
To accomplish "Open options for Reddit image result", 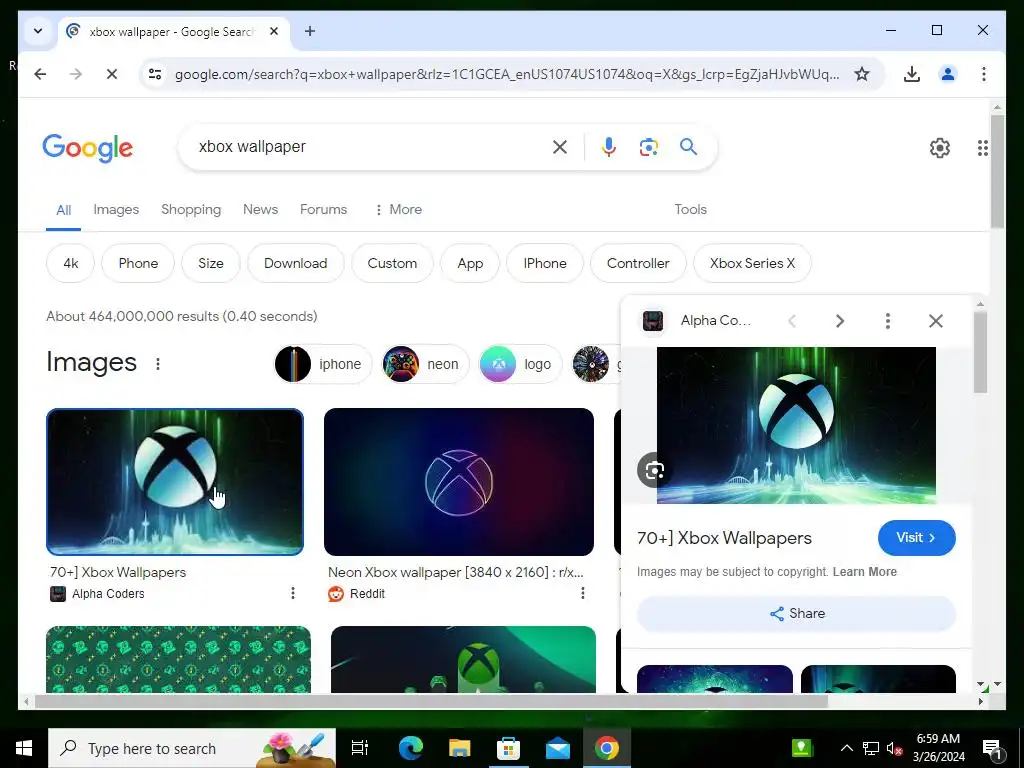I will (583, 593).
